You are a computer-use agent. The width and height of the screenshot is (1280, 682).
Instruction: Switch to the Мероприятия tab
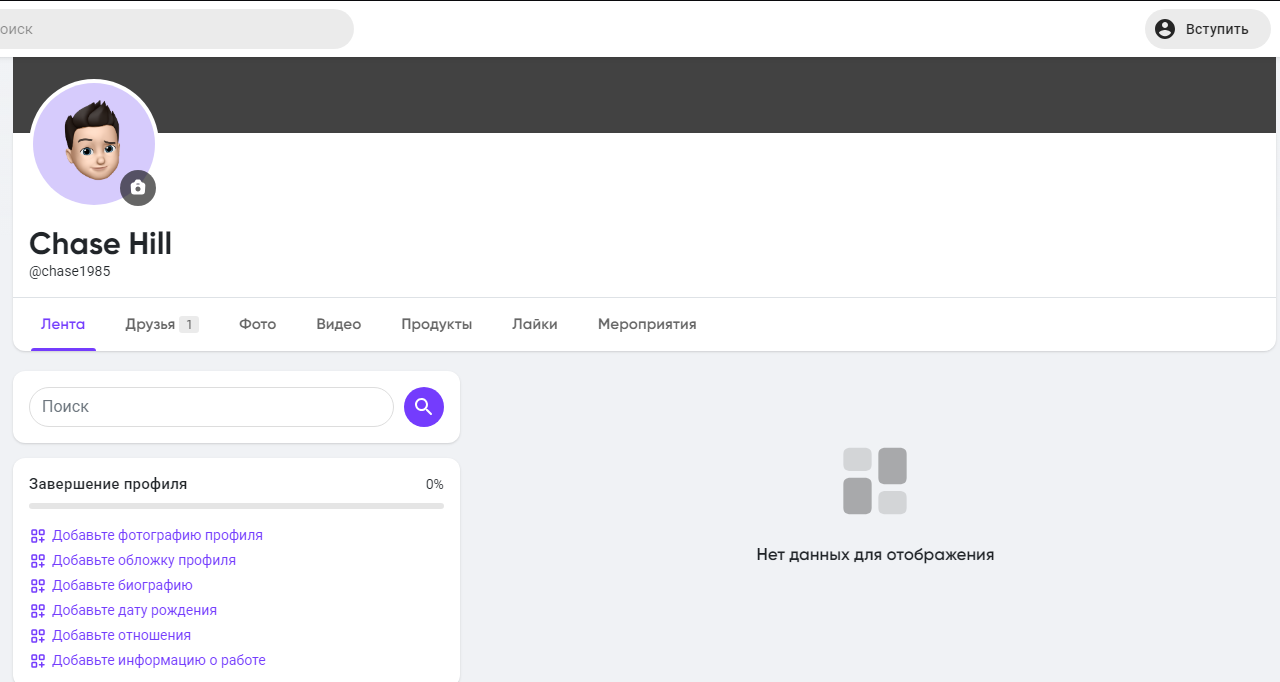(x=646, y=324)
